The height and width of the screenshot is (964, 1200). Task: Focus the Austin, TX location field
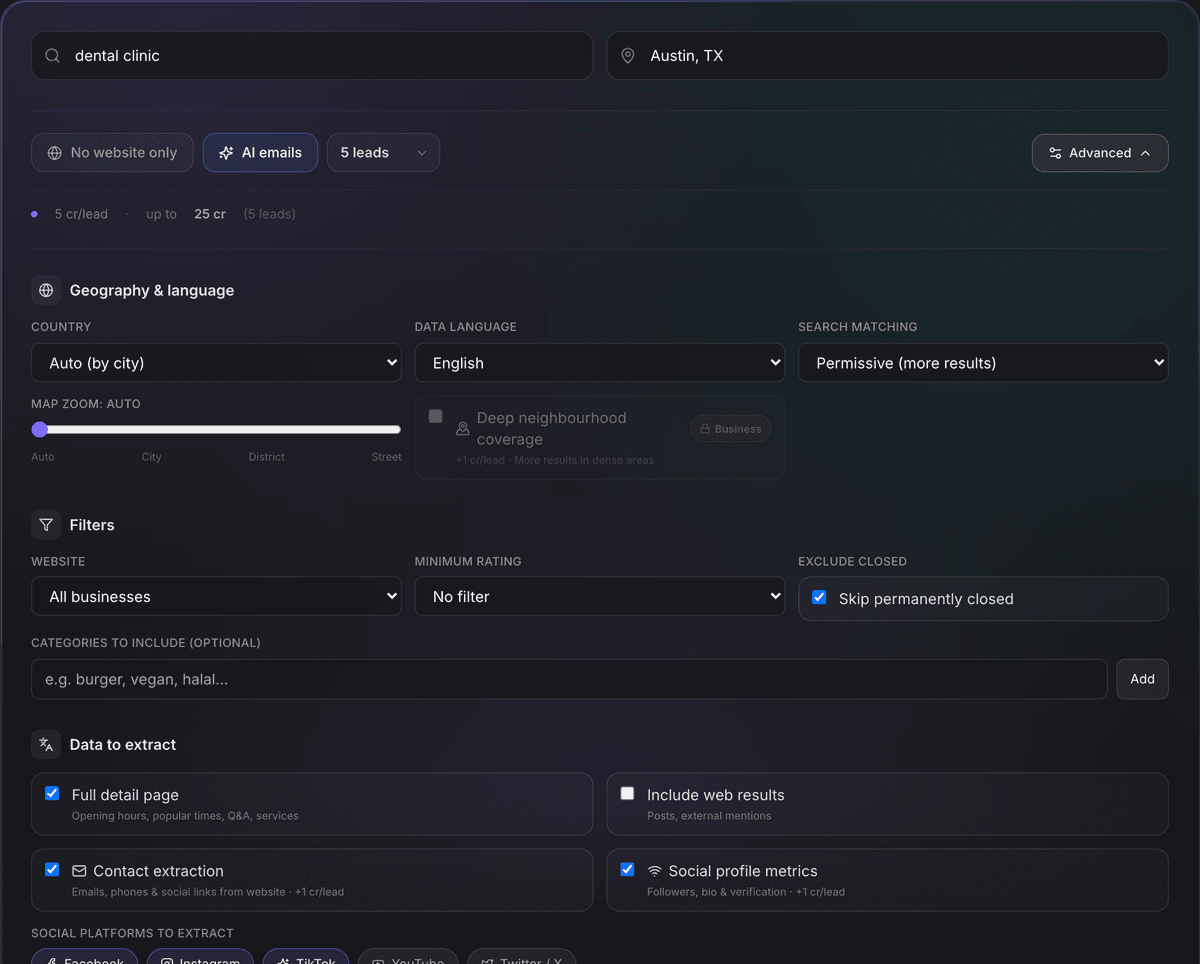tap(888, 56)
